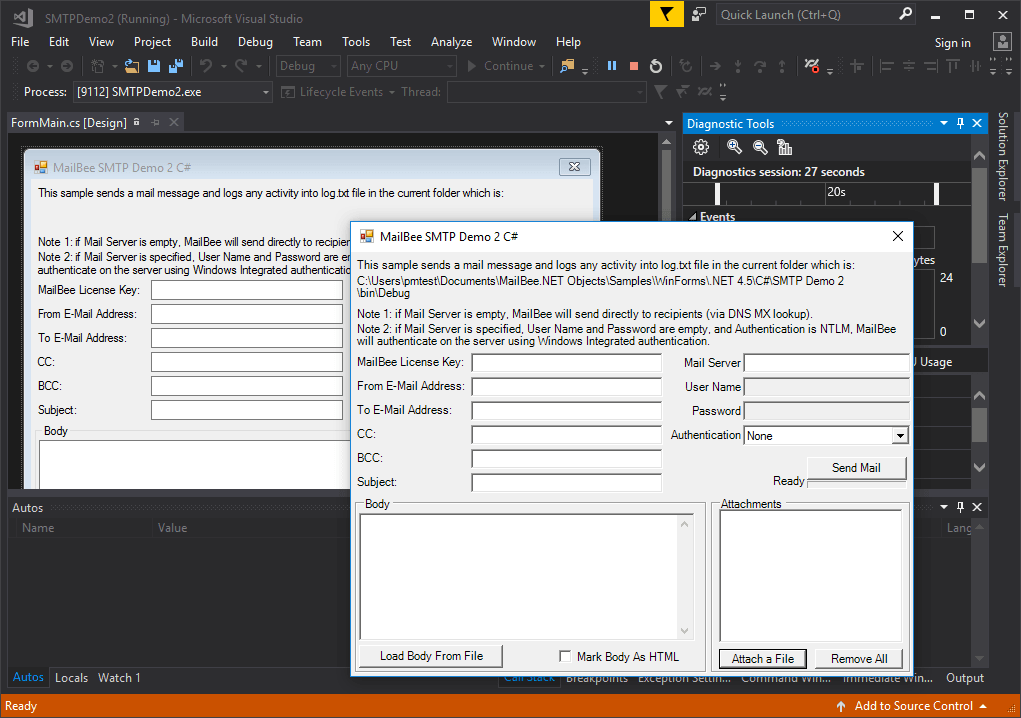
Task: Pause debugging with the Break All icon
Action: click(612, 66)
